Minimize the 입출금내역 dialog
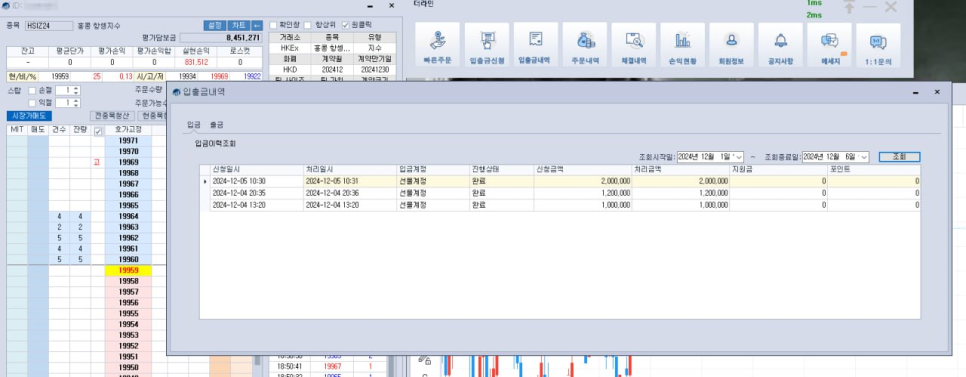Viewport: 966px width, 377px height. 916,92
